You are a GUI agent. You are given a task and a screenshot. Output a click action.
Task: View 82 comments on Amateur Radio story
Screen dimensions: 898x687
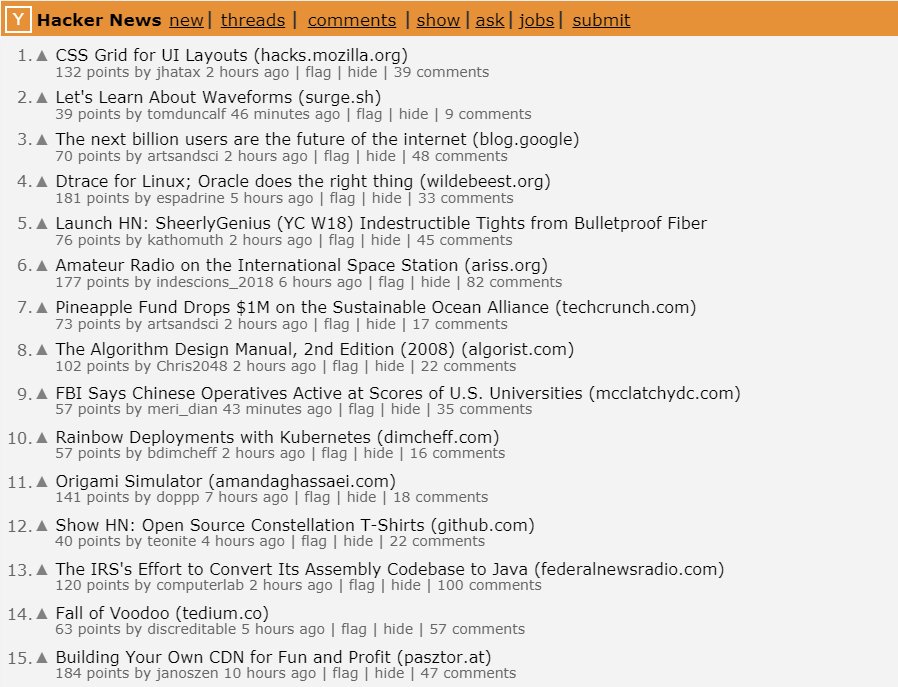[514, 282]
